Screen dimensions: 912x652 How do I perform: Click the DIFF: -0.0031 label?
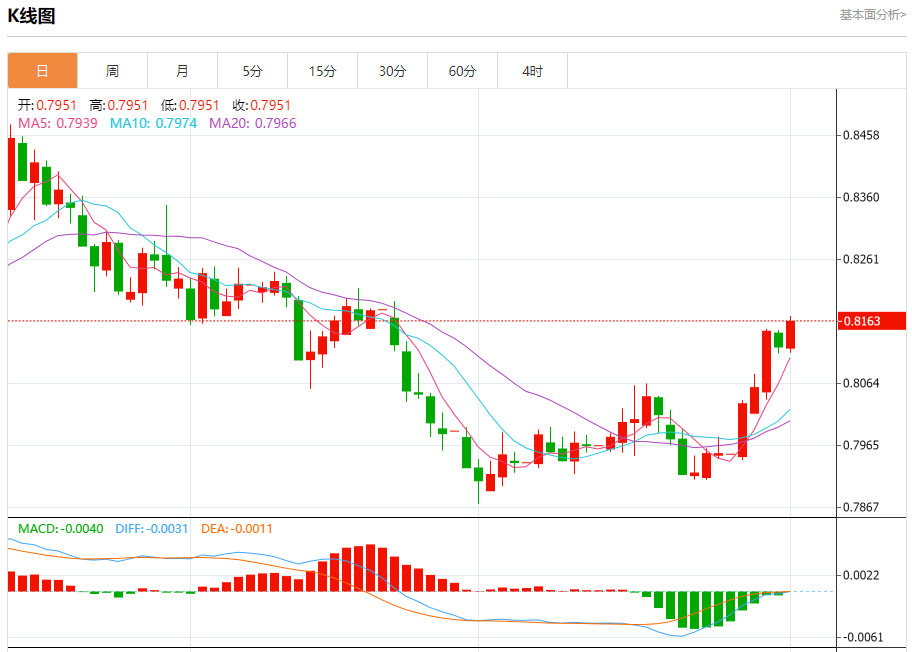[x=152, y=529]
